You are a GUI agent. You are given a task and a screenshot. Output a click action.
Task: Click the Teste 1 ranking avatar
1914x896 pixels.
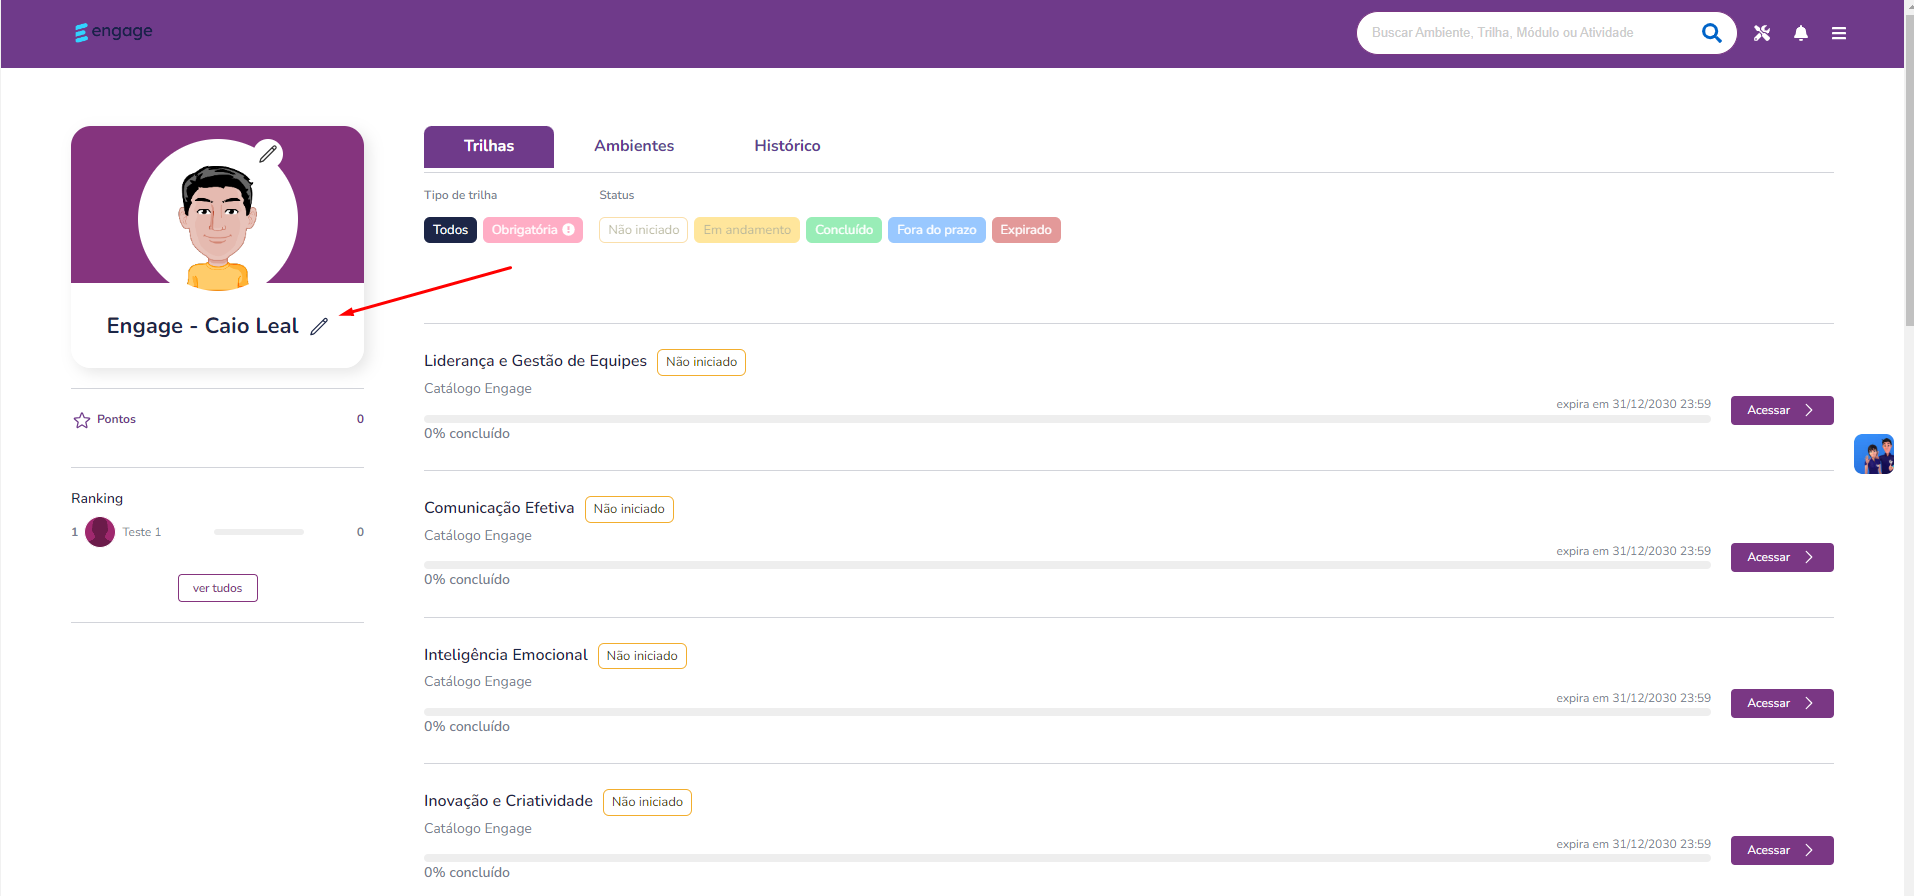pyautogui.click(x=100, y=532)
